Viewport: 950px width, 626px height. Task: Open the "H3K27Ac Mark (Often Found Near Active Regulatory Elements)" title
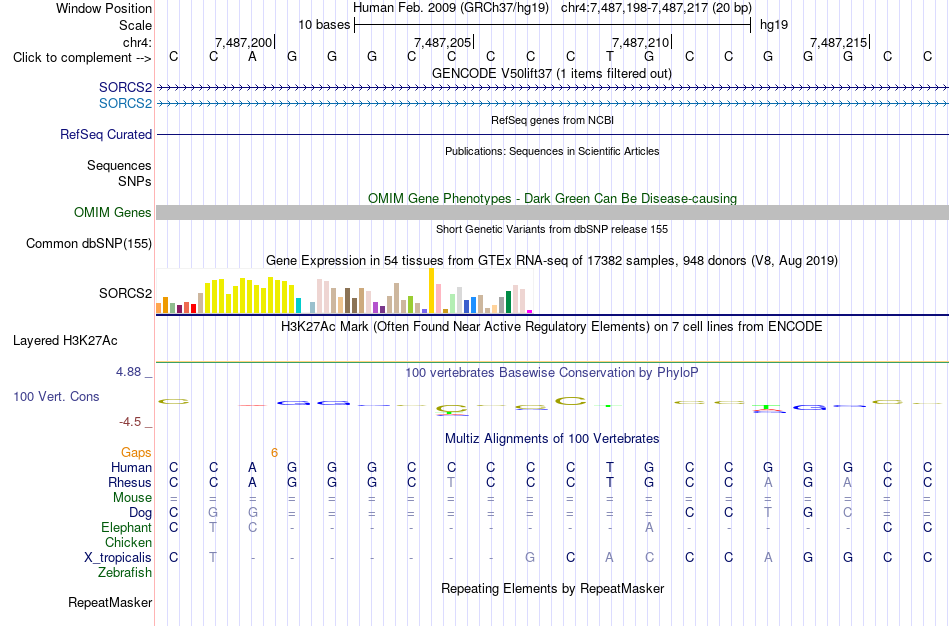552,327
